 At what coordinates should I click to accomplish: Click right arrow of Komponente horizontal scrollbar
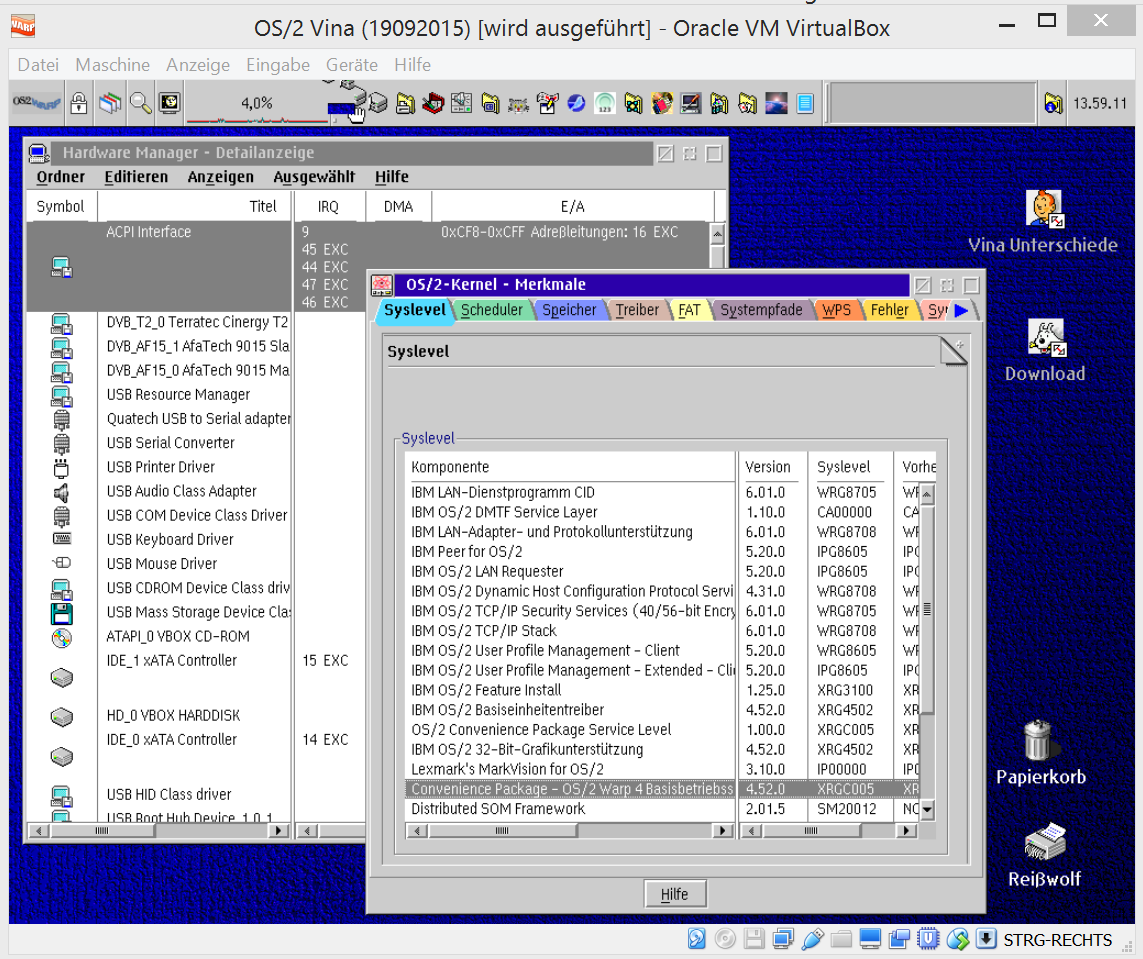[x=723, y=831]
